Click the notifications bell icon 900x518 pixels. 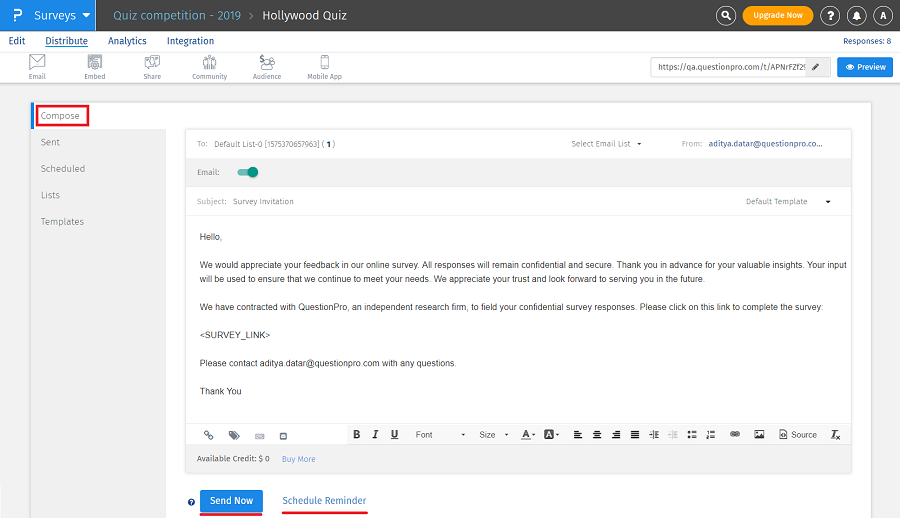point(856,16)
